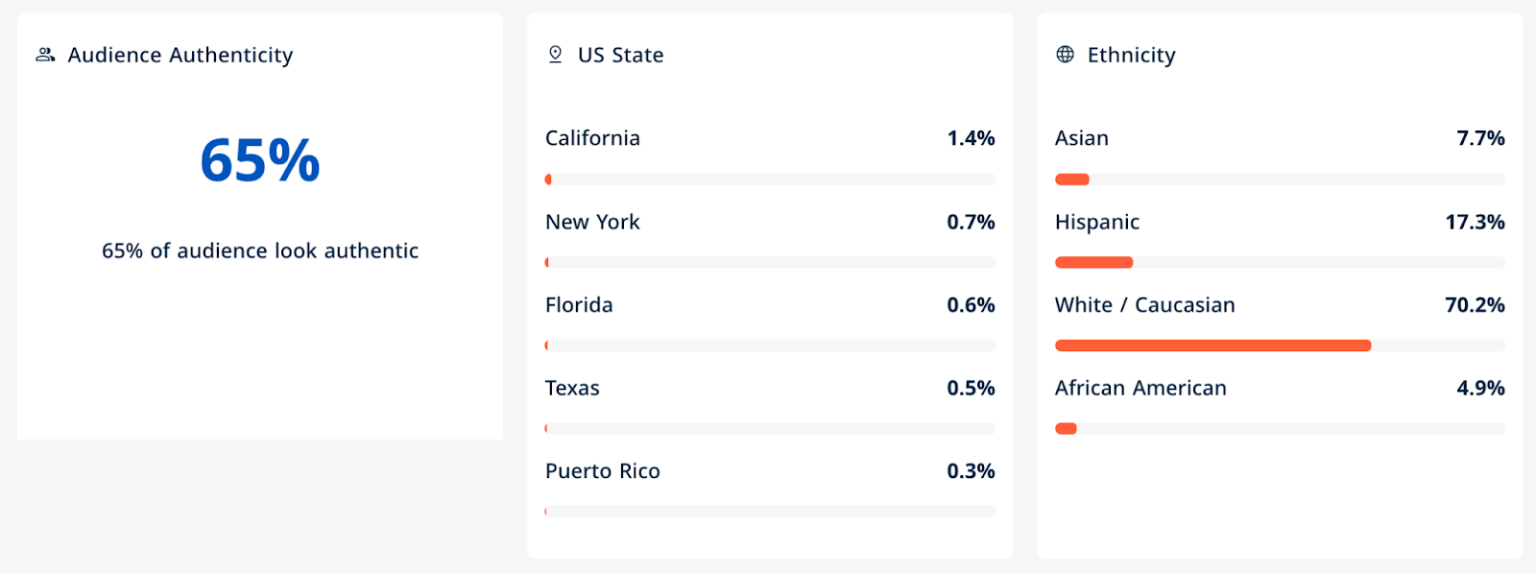The height and width of the screenshot is (574, 1536).
Task: Click the US State card heading
Action: pyautogui.click(x=621, y=55)
